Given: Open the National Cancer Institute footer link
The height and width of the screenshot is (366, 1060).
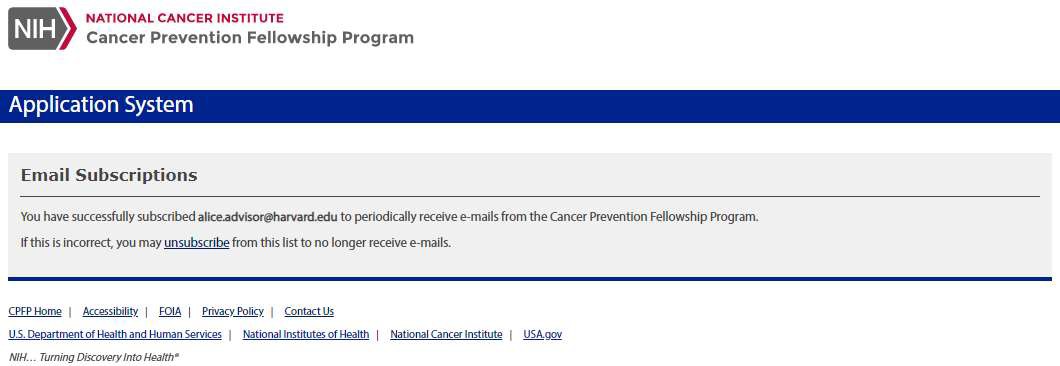Looking at the screenshot, I should point(446,334).
